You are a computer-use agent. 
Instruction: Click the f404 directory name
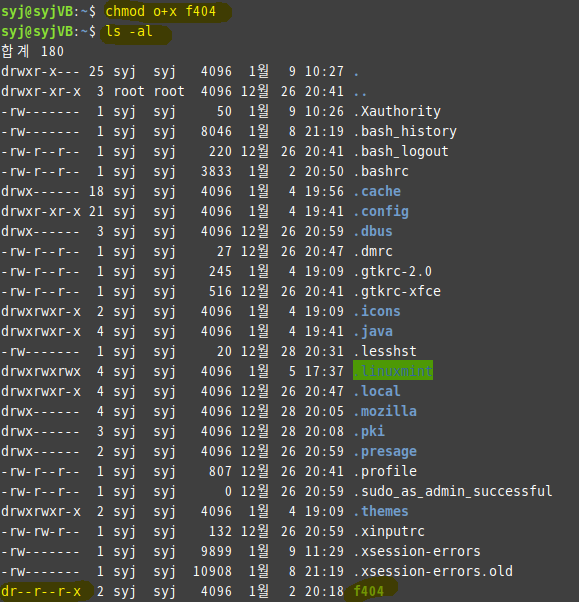[x=369, y=591]
